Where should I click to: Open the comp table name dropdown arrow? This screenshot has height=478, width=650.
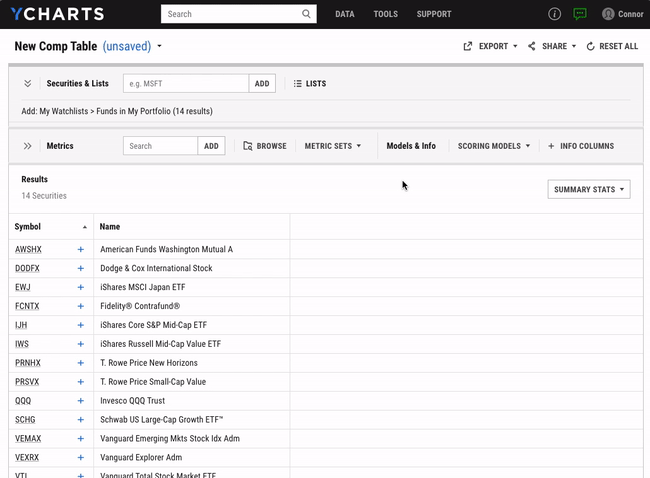coord(159,46)
